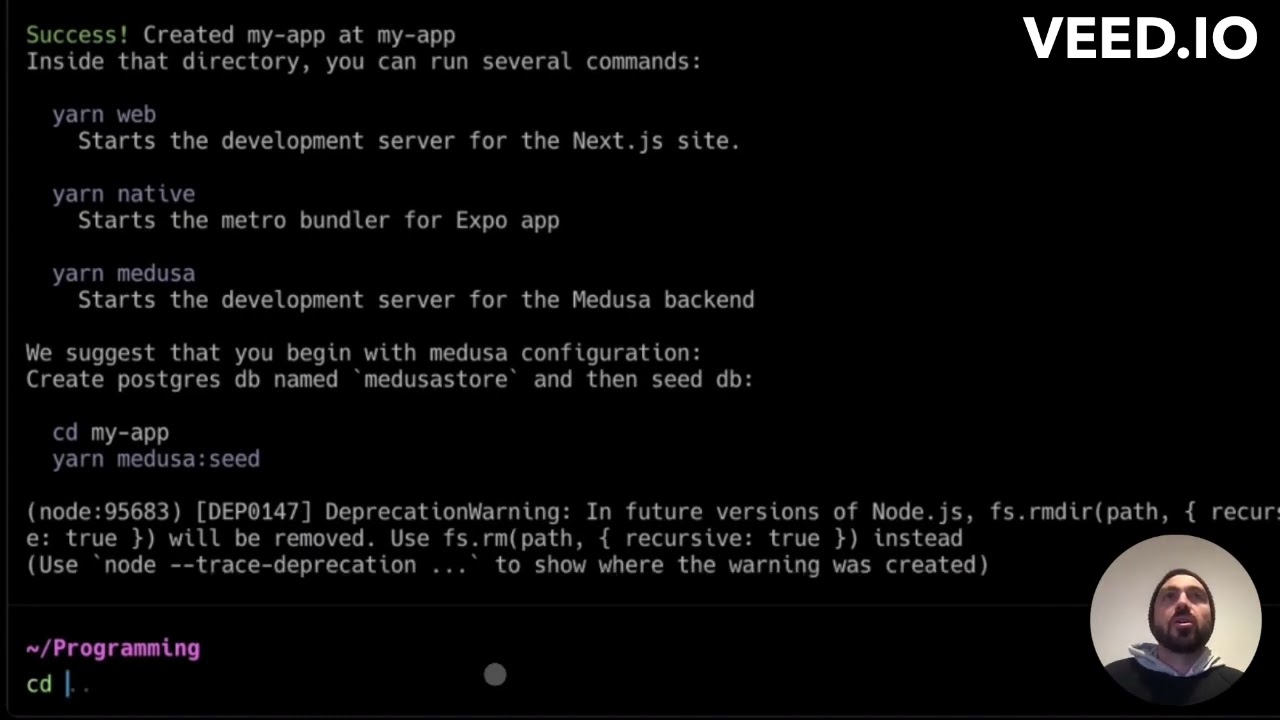Click the "yarn native" command text
The width and height of the screenshot is (1280, 720).
123,194
